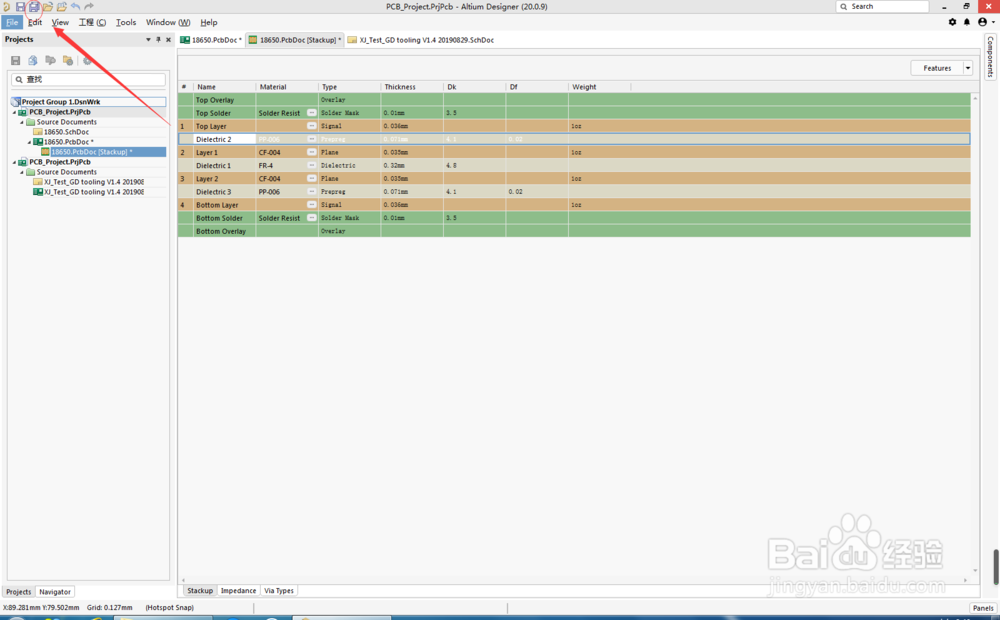The height and width of the screenshot is (620, 1000).
Task: Select Top Layer 0.036mm thickness cell
Action: [x=412, y=126]
